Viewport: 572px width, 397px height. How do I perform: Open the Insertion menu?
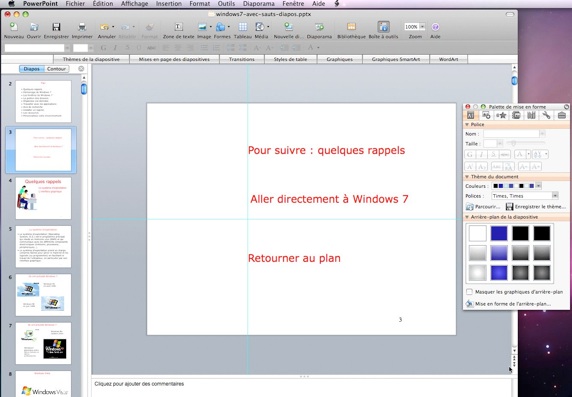pyautogui.click(x=169, y=4)
